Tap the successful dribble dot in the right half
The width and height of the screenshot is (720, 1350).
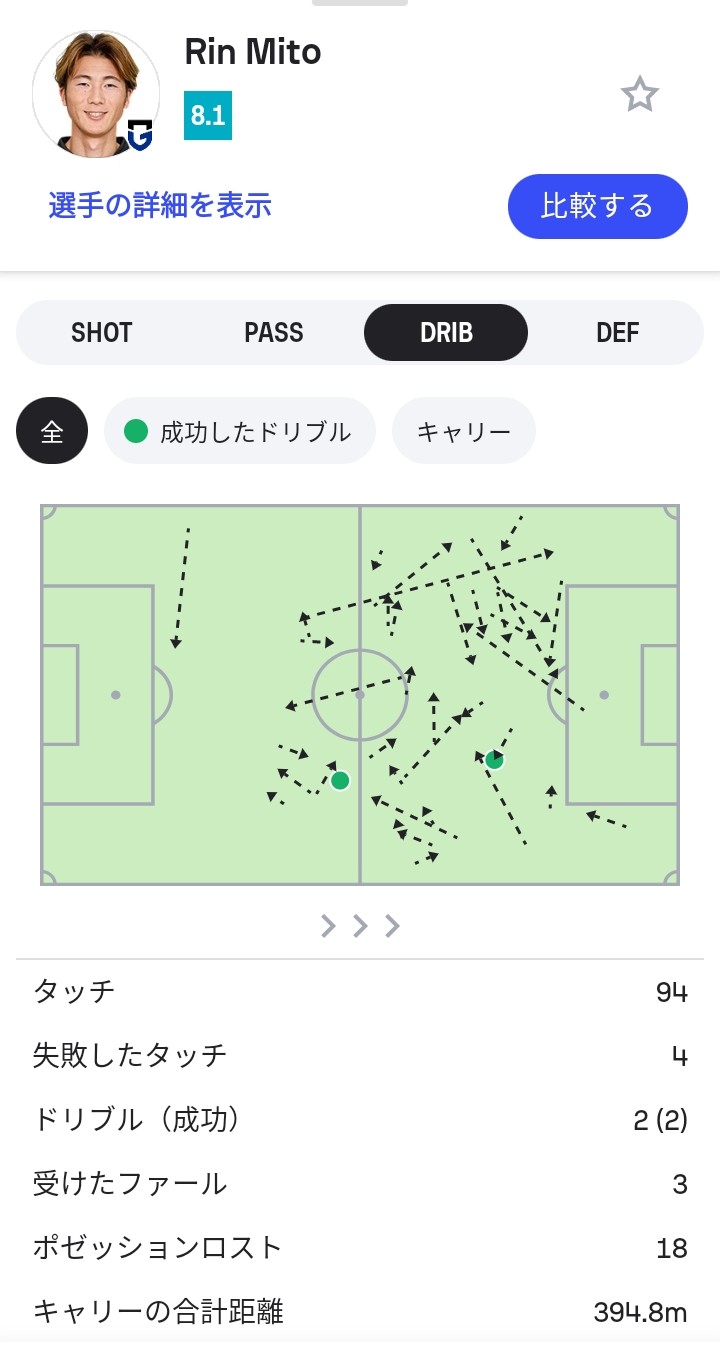pyautogui.click(x=494, y=760)
